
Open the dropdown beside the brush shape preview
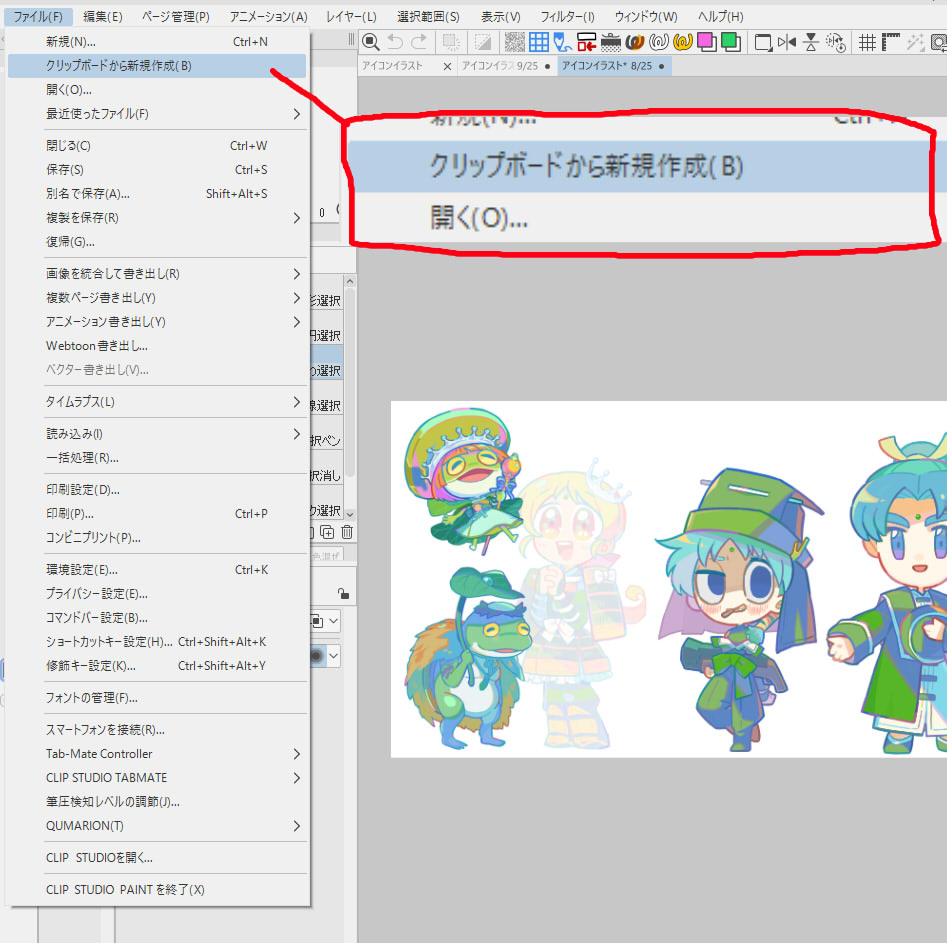(333, 655)
